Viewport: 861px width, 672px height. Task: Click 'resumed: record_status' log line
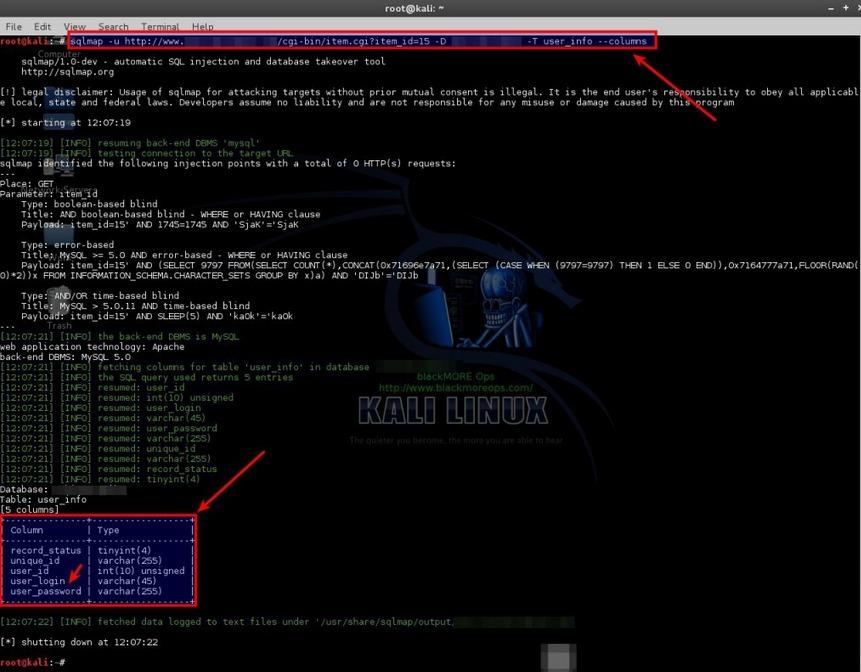point(109,469)
